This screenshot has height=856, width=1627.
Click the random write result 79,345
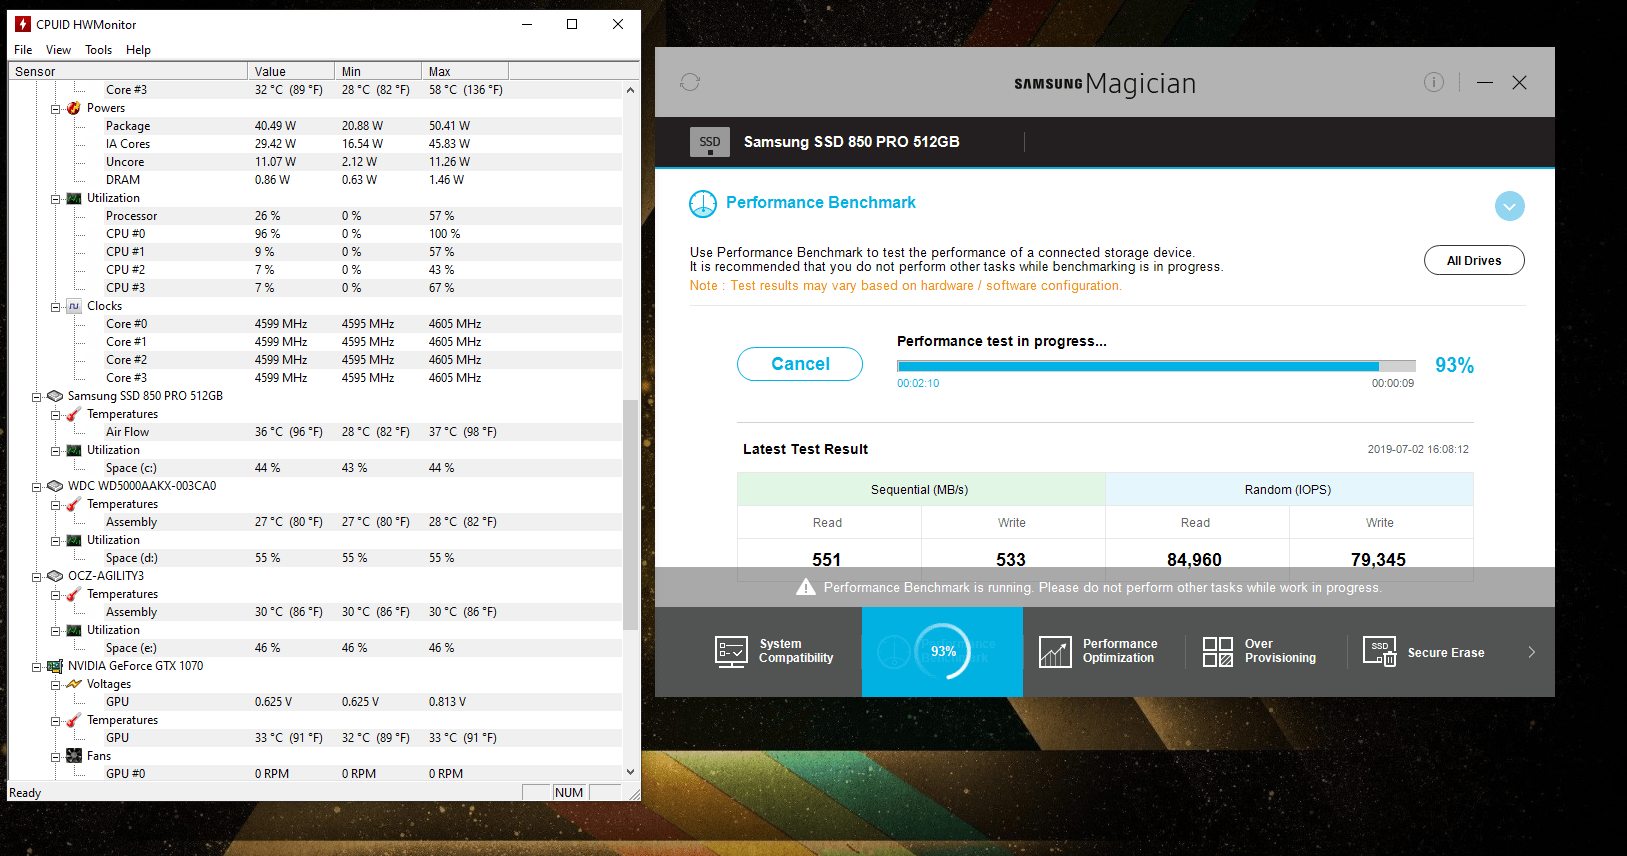[1378, 559]
